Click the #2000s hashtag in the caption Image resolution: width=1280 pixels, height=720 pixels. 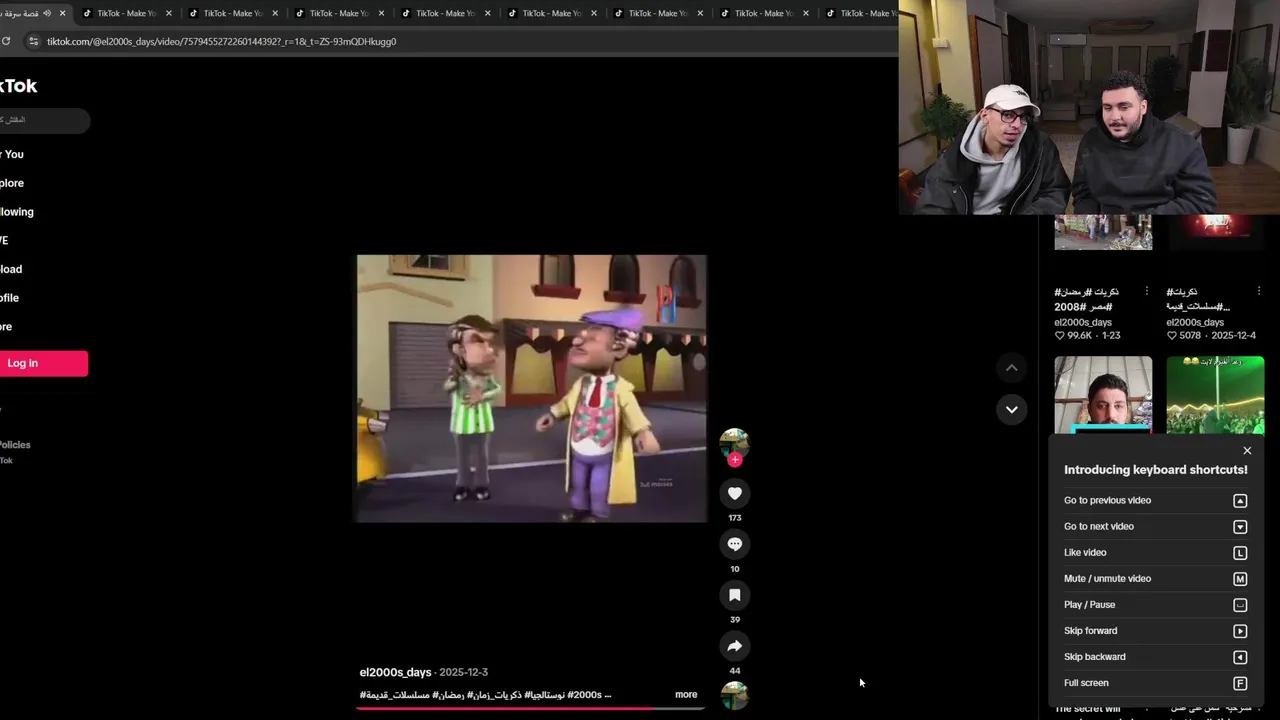585,695
